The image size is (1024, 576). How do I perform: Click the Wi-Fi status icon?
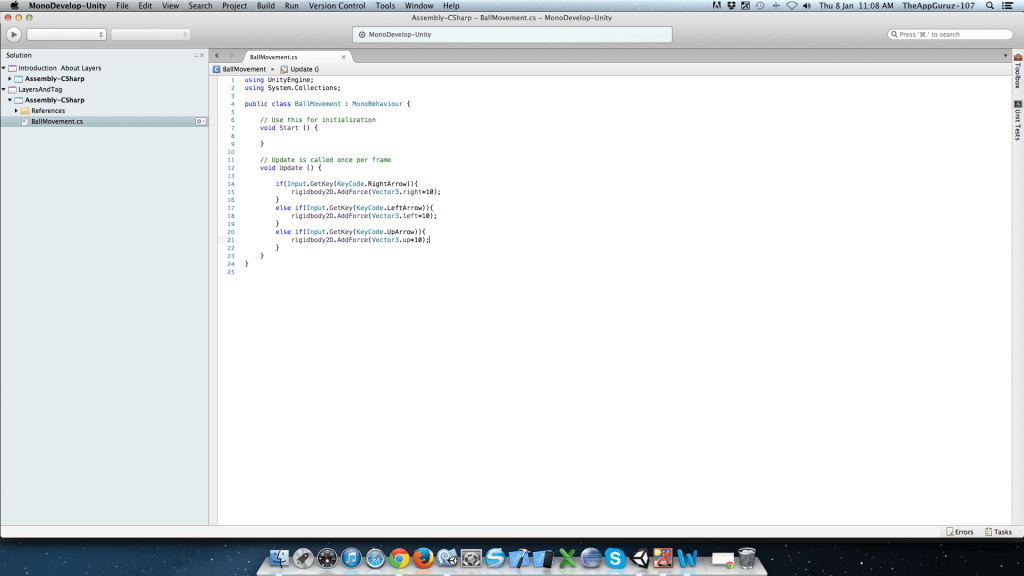click(x=792, y=6)
